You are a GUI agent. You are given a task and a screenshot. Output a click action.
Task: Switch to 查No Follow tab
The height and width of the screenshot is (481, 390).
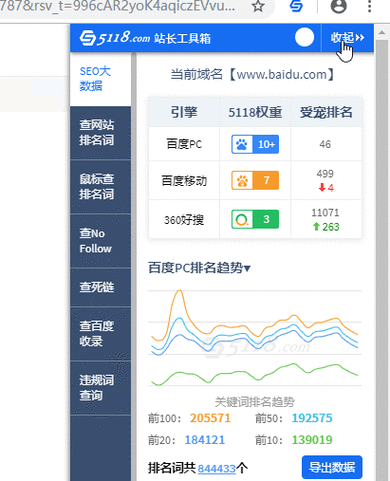coord(100,241)
